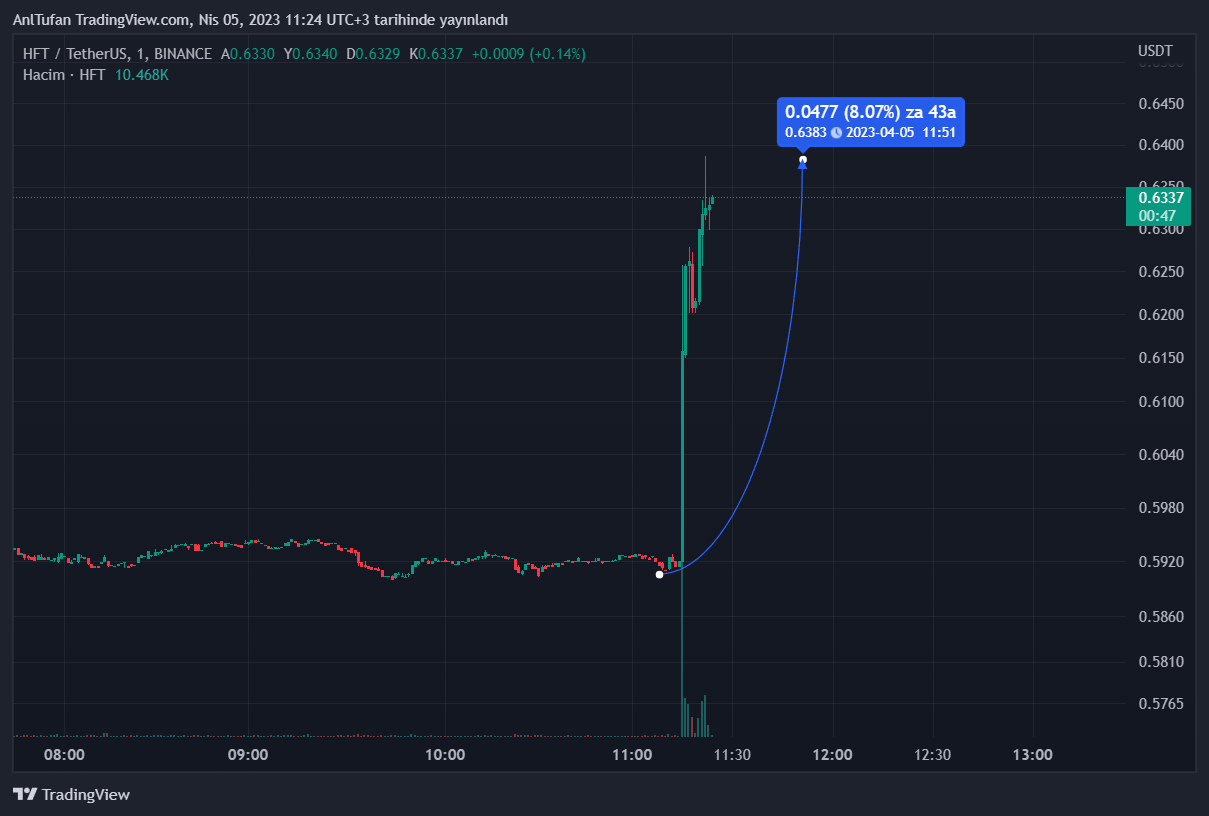This screenshot has height=816, width=1209.
Task: Open the HFT / TetherUS symbol legend
Action: point(117,54)
